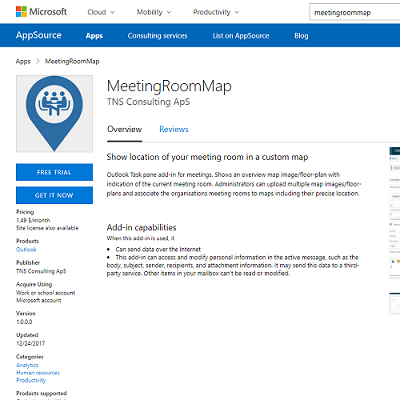Select the Apps navigation item
The height and width of the screenshot is (400, 400).
[94, 36]
